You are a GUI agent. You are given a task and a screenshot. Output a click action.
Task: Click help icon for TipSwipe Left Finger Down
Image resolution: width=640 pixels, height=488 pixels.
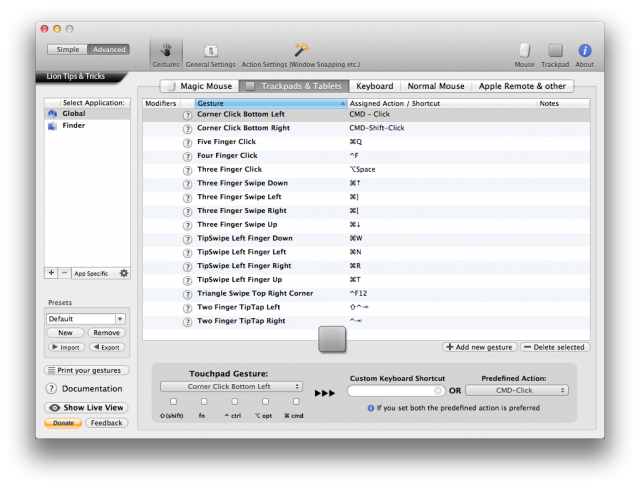pos(187,240)
